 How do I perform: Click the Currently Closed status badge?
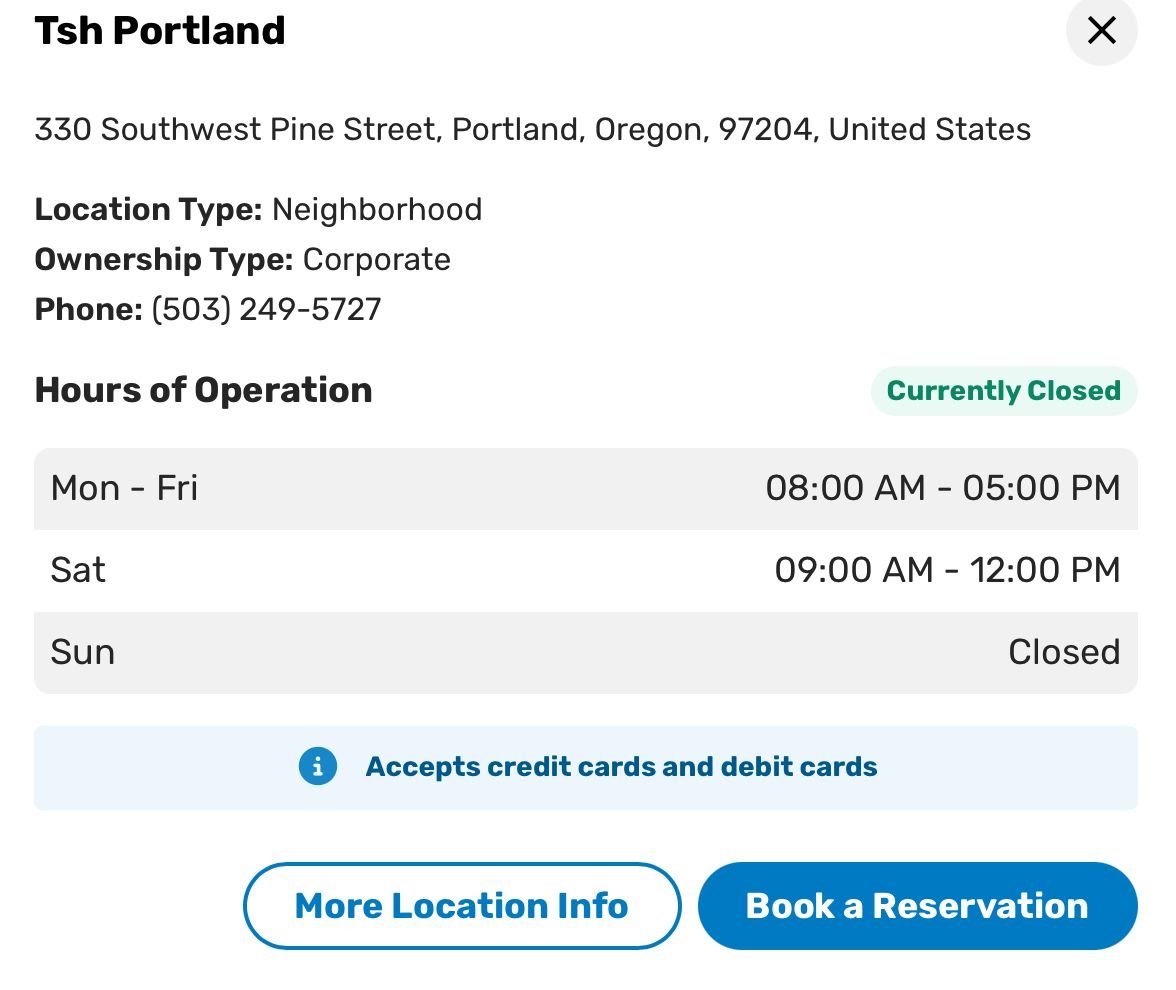(x=1003, y=390)
